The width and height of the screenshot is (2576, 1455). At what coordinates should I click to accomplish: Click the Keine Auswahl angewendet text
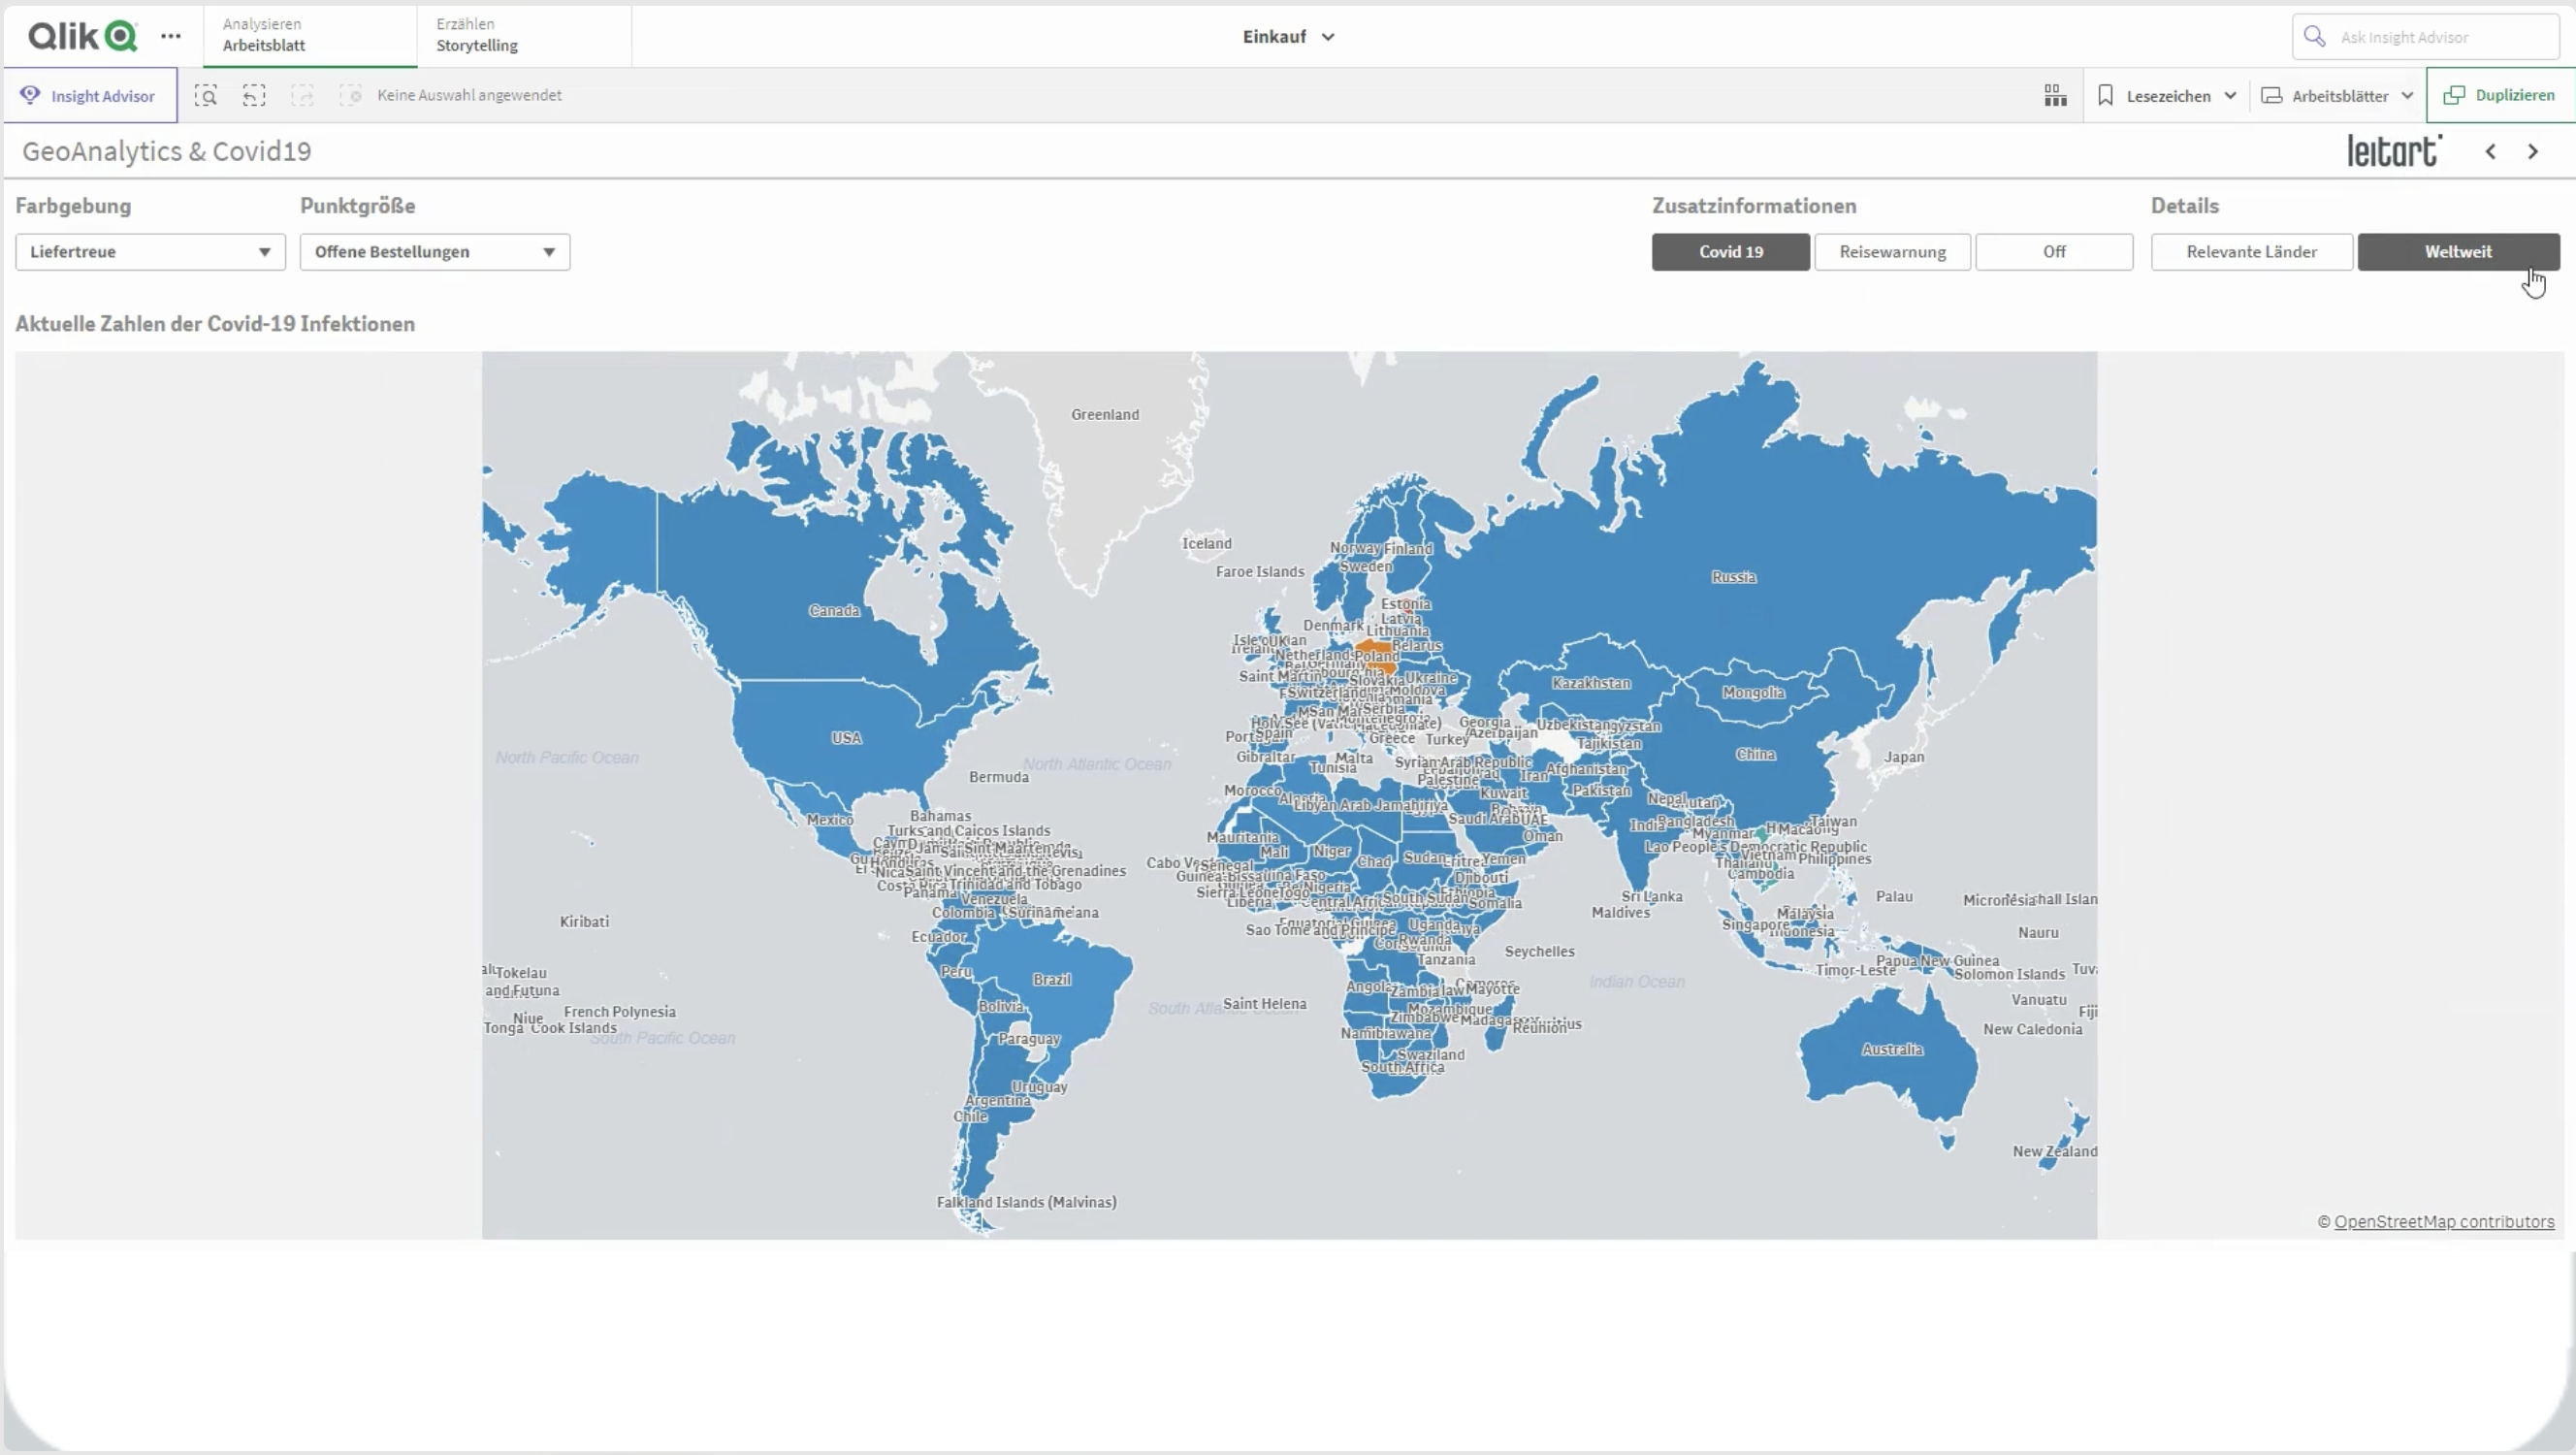click(x=469, y=95)
